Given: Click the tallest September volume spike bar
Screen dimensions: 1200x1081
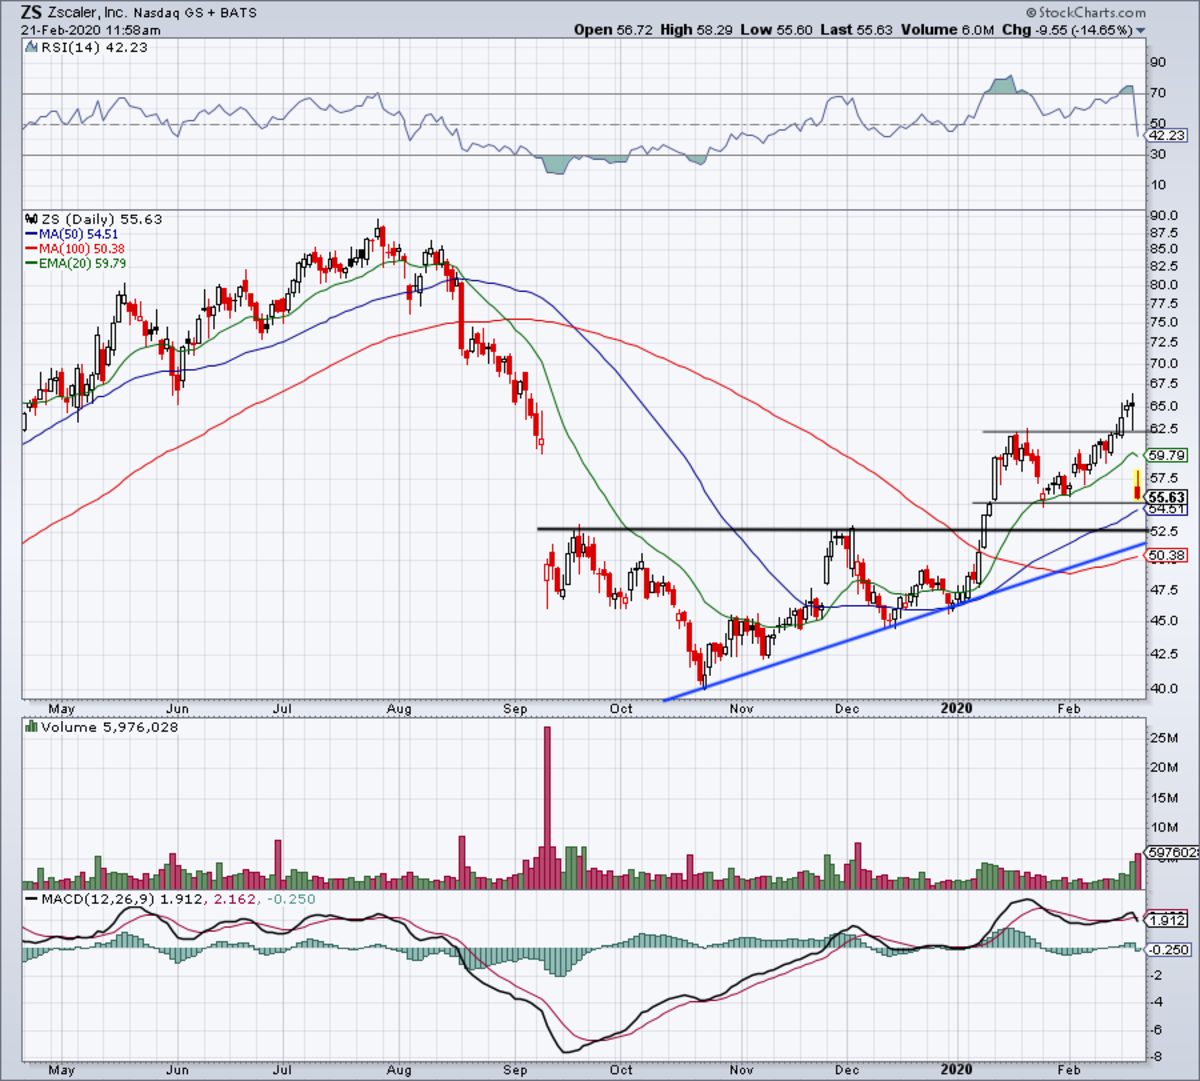Looking at the screenshot, I should point(547,808).
